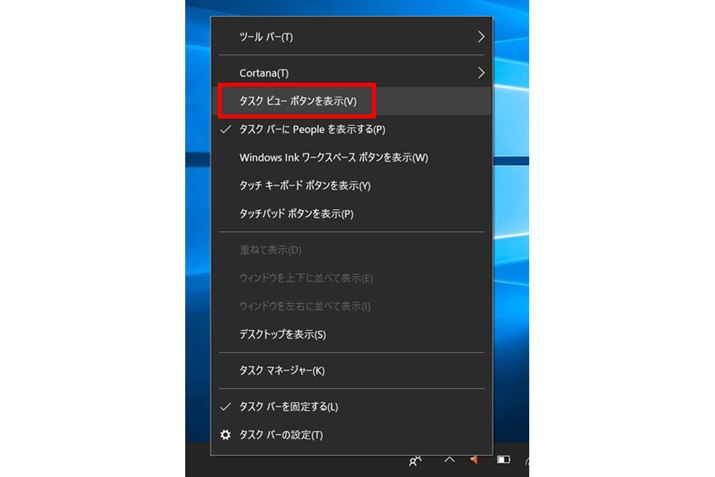Open the Cortana(T) submenu entry
Image resolution: width=715 pixels, height=477 pixels.
352,73
